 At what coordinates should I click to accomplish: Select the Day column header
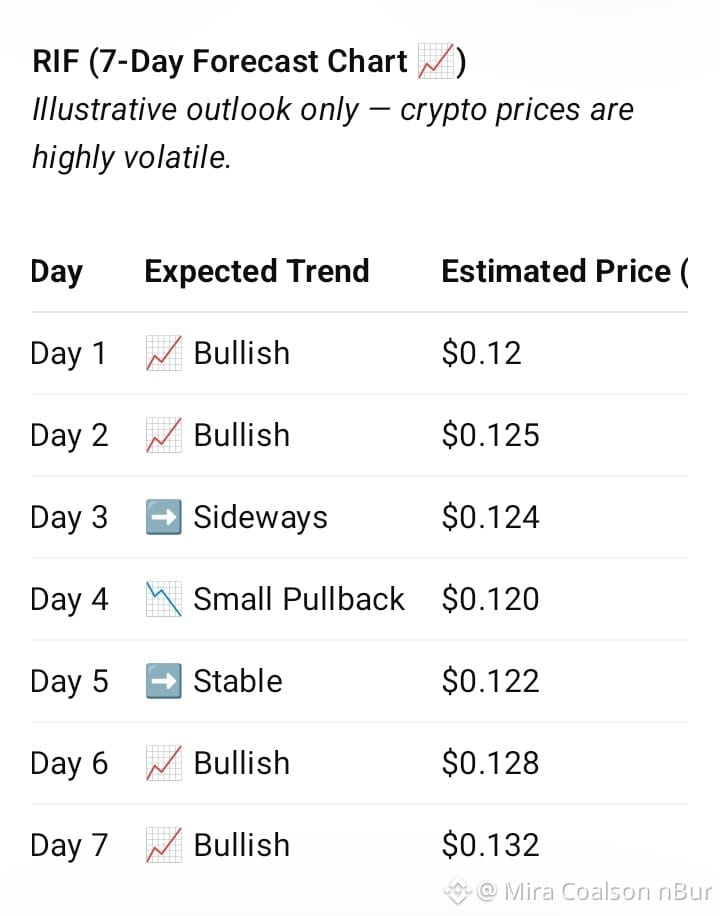click(x=57, y=272)
